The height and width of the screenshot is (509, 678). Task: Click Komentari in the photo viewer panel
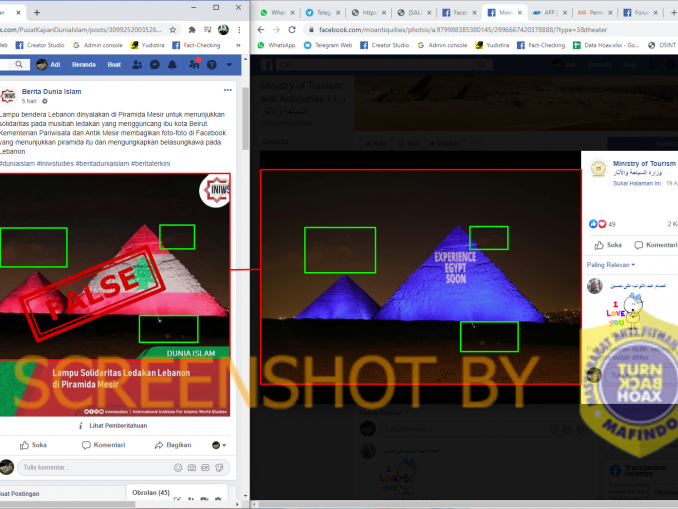coord(656,245)
